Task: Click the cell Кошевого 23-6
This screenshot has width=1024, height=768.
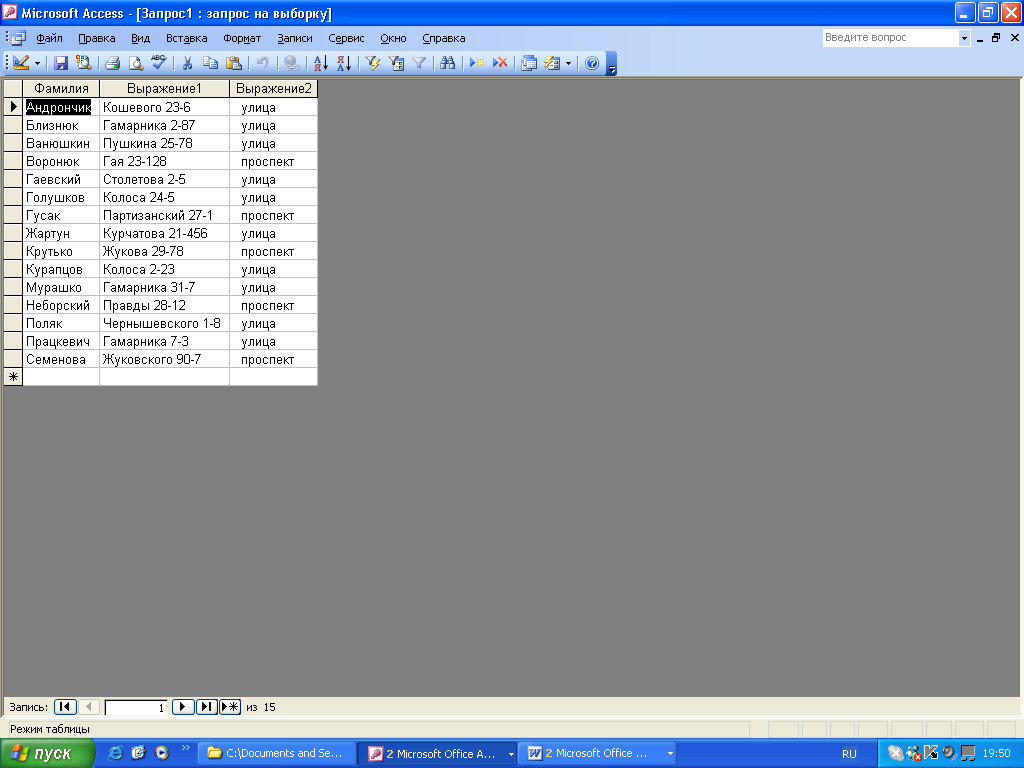Action: (x=165, y=107)
